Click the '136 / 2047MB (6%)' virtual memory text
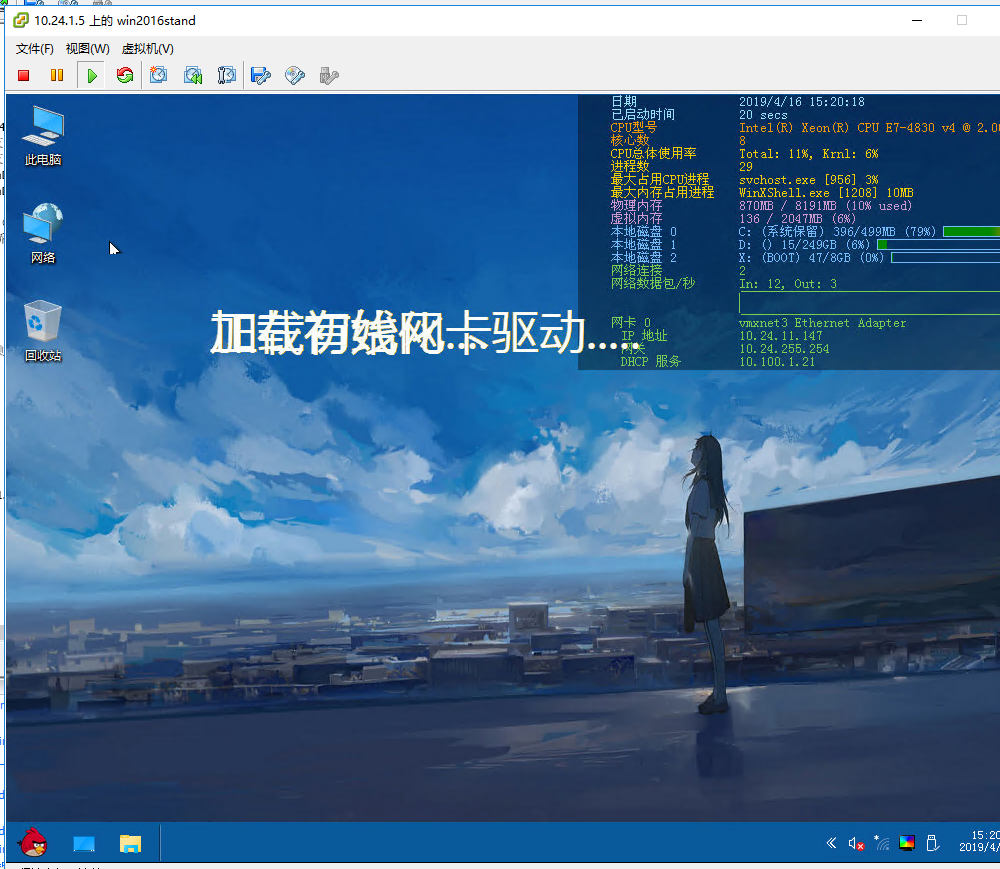Viewport: 1000px width, 869px height. click(x=797, y=219)
